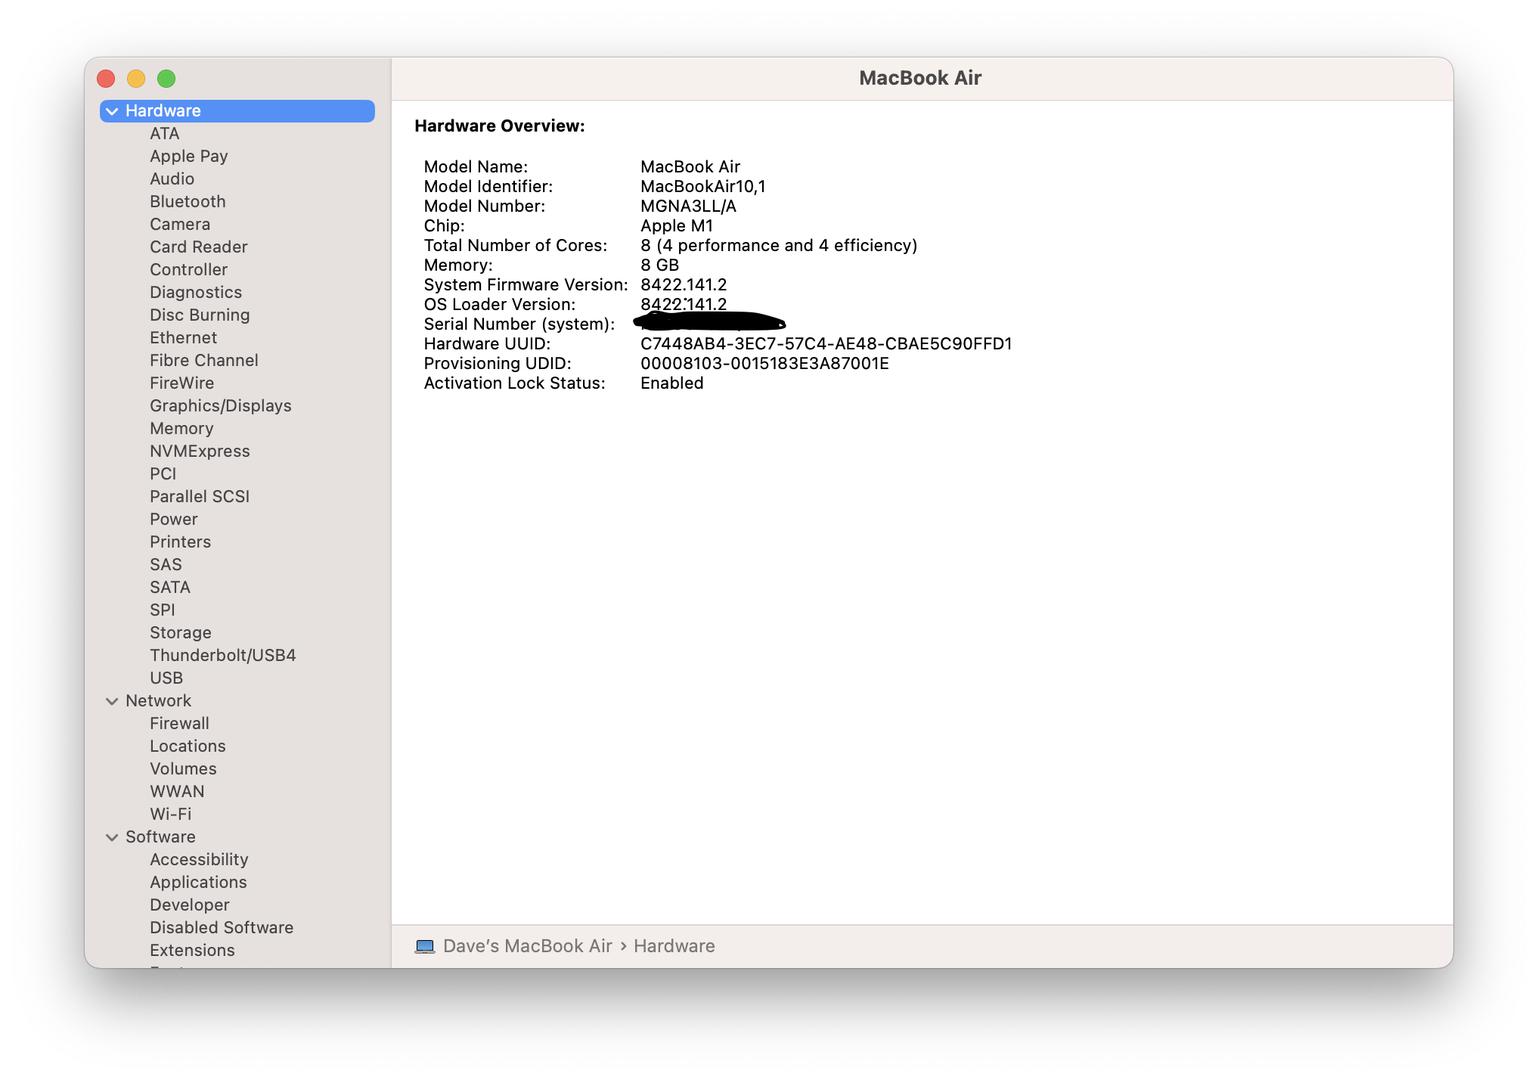The image size is (1538, 1080).
Task: Open the Ethernet item
Action: [x=183, y=338]
